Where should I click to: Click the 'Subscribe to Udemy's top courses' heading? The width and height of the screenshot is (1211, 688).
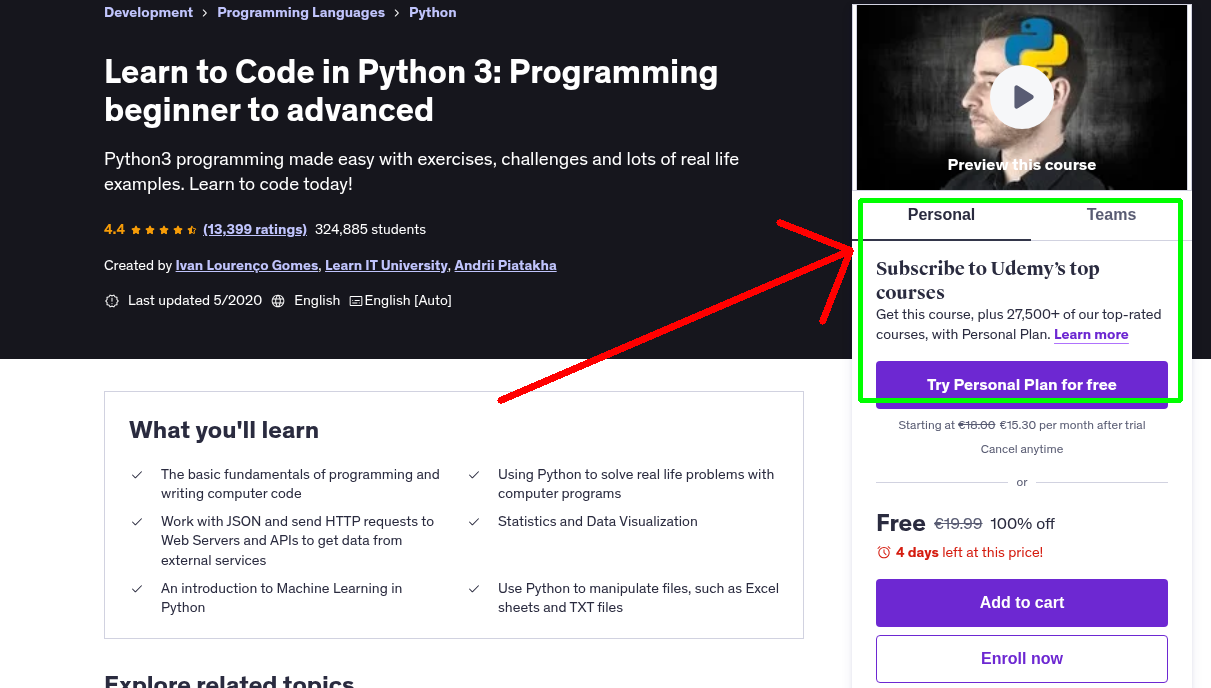pyautogui.click(x=988, y=281)
